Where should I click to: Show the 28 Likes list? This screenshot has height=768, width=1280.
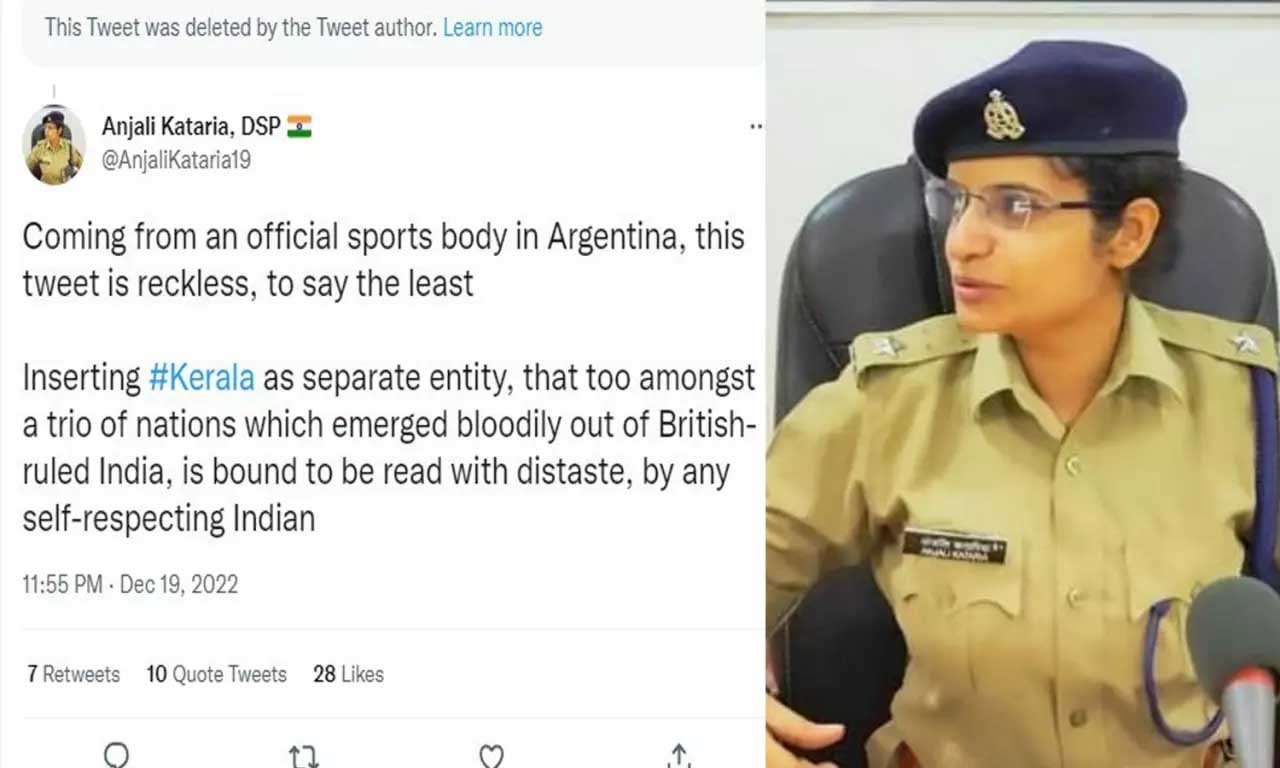(348, 674)
